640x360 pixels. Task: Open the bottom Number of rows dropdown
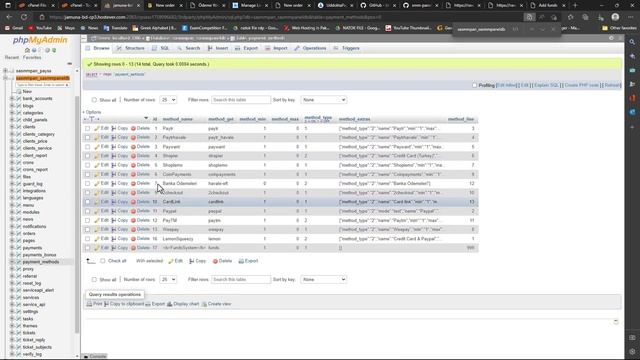pos(168,280)
